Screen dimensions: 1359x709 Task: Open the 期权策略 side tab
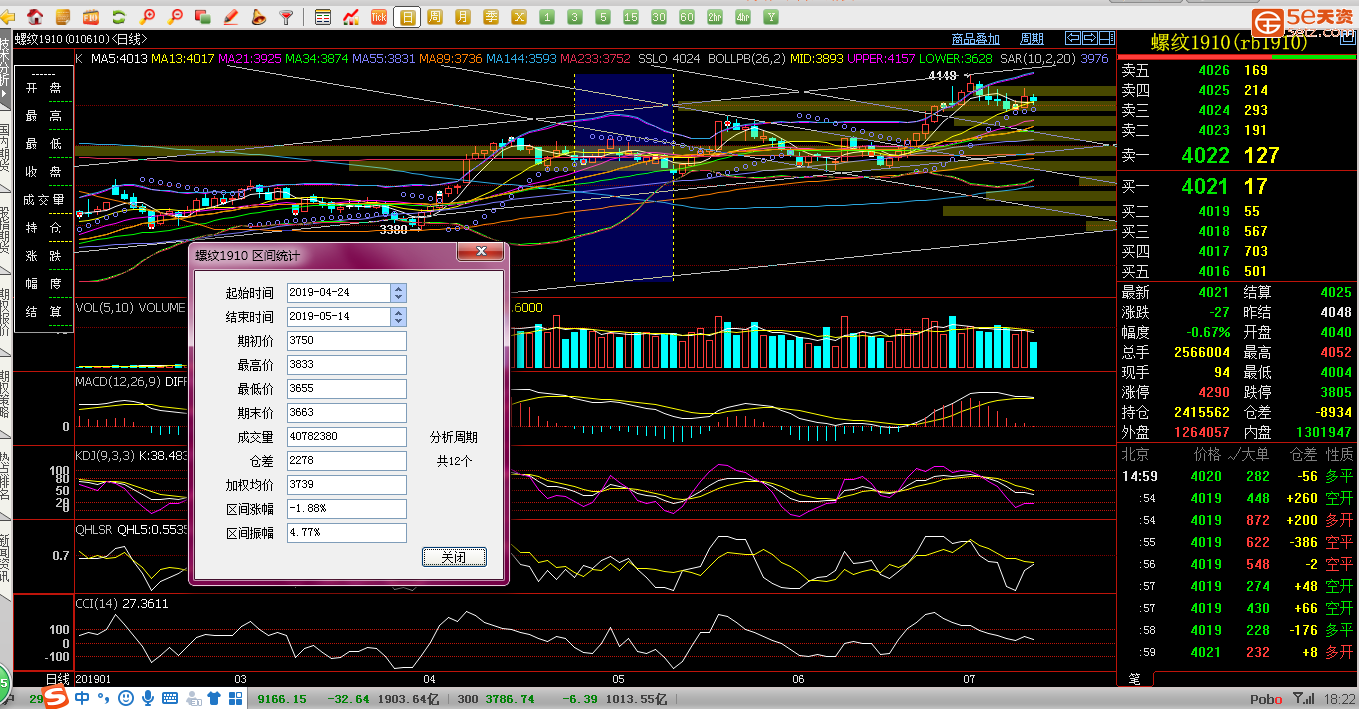coord(5,393)
